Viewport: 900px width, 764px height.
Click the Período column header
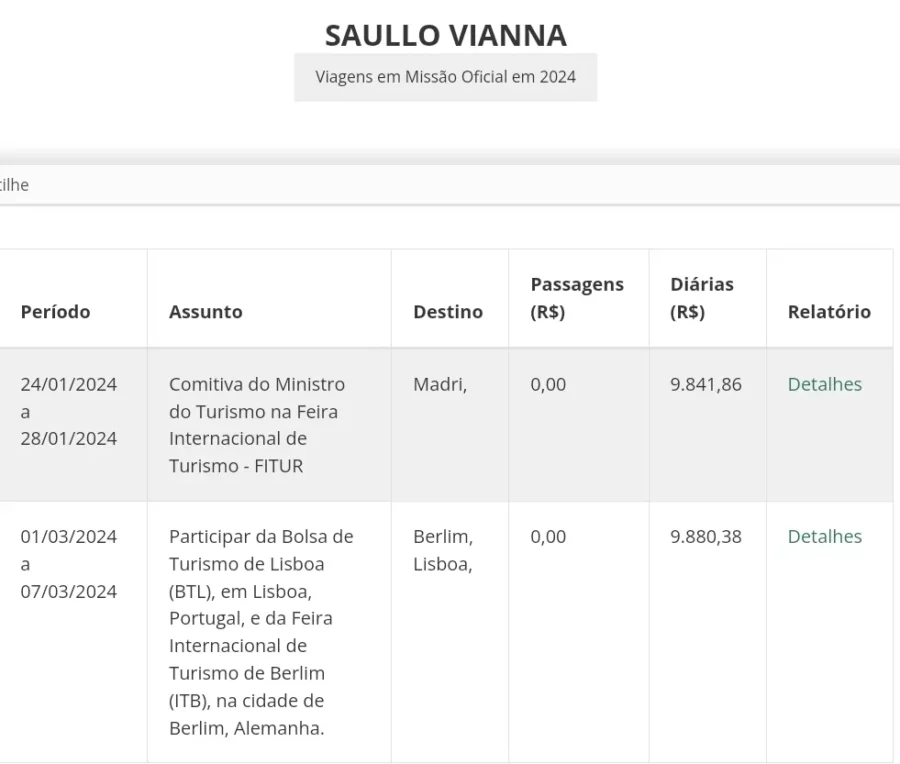click(x=55, y=312)
